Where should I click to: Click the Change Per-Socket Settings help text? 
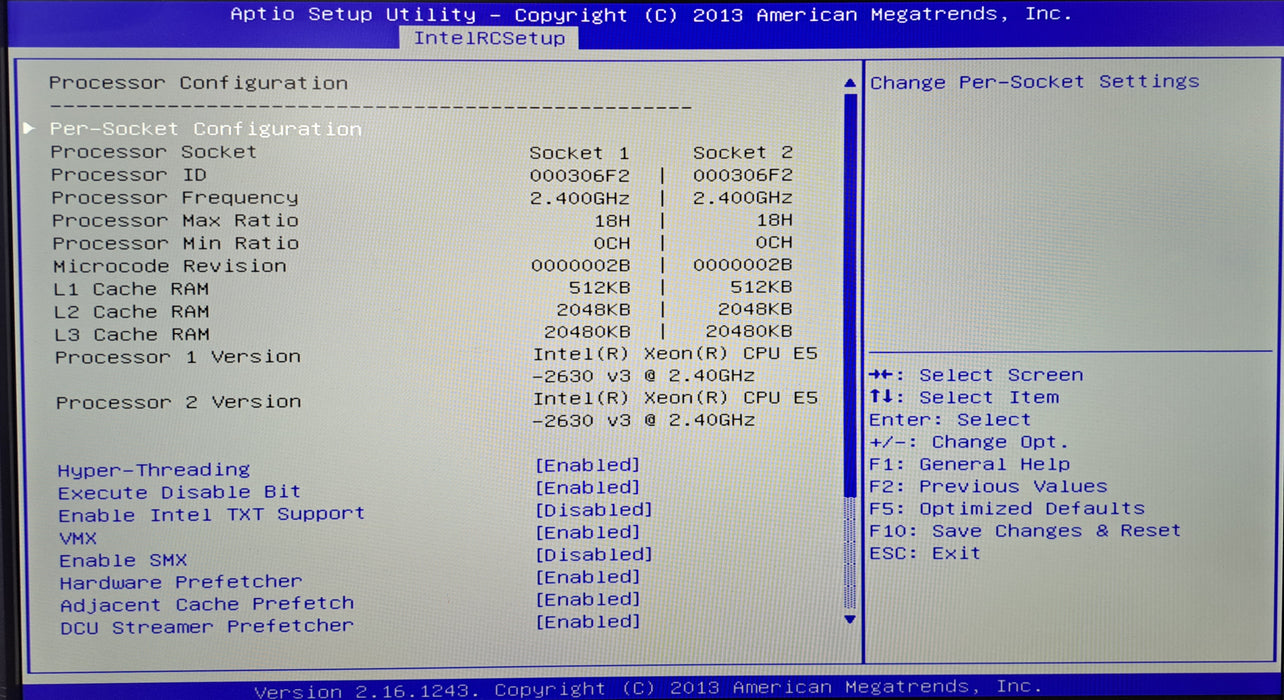[1034, 82]
